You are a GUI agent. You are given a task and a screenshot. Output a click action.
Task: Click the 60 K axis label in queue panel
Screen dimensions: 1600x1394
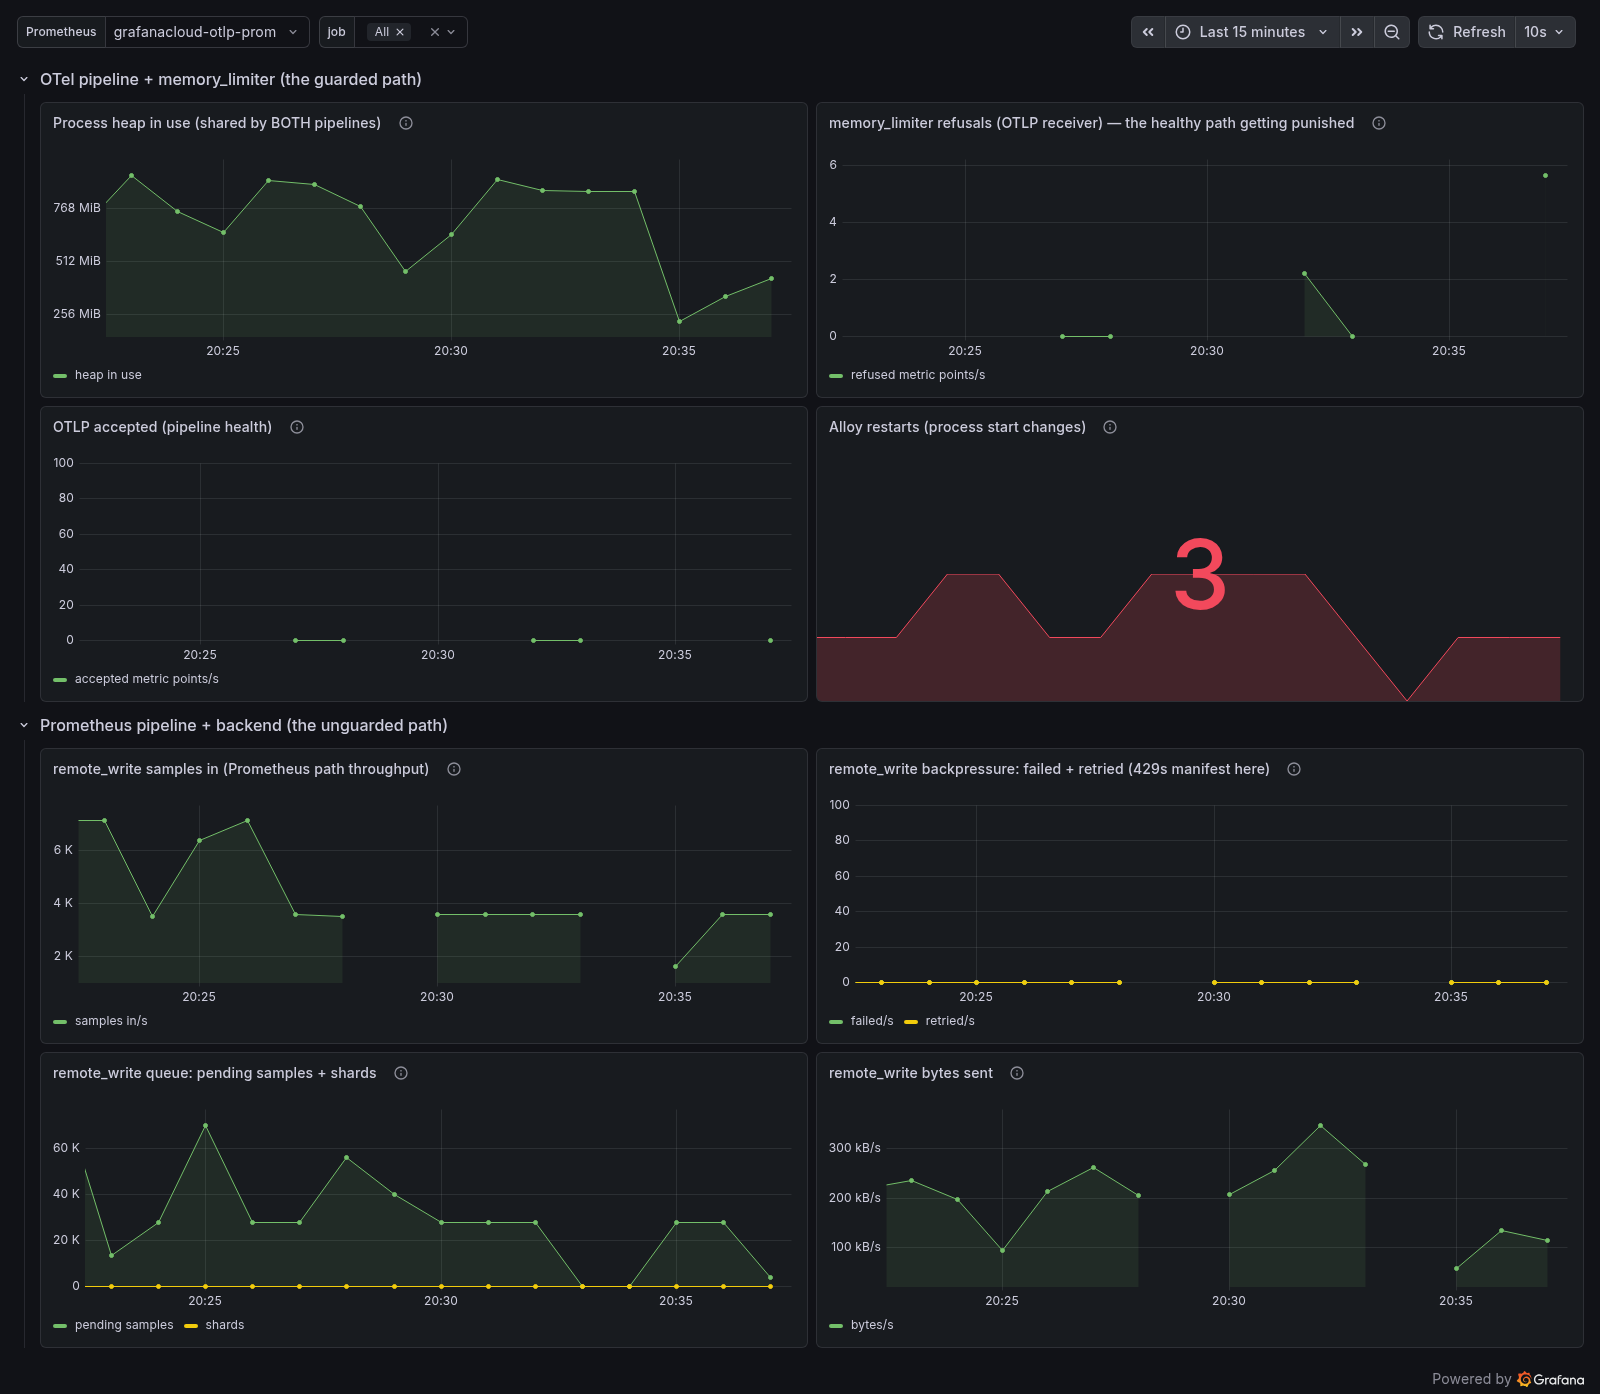66,1148
